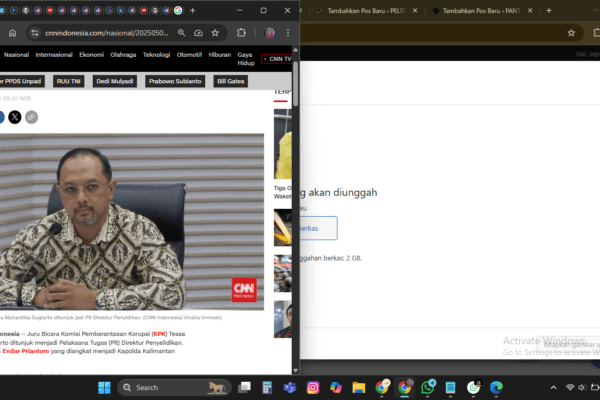
Task: Open the Olahraga section
Action: pos(123,55)
